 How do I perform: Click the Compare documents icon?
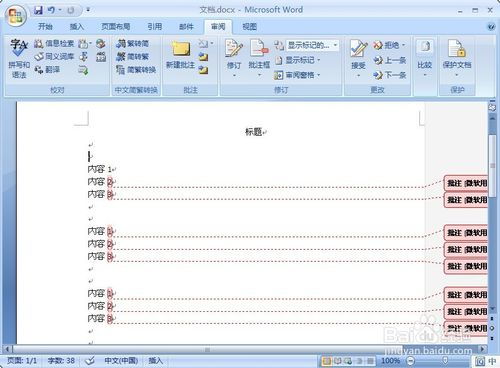pyautogui.click(x=425, y=57)
